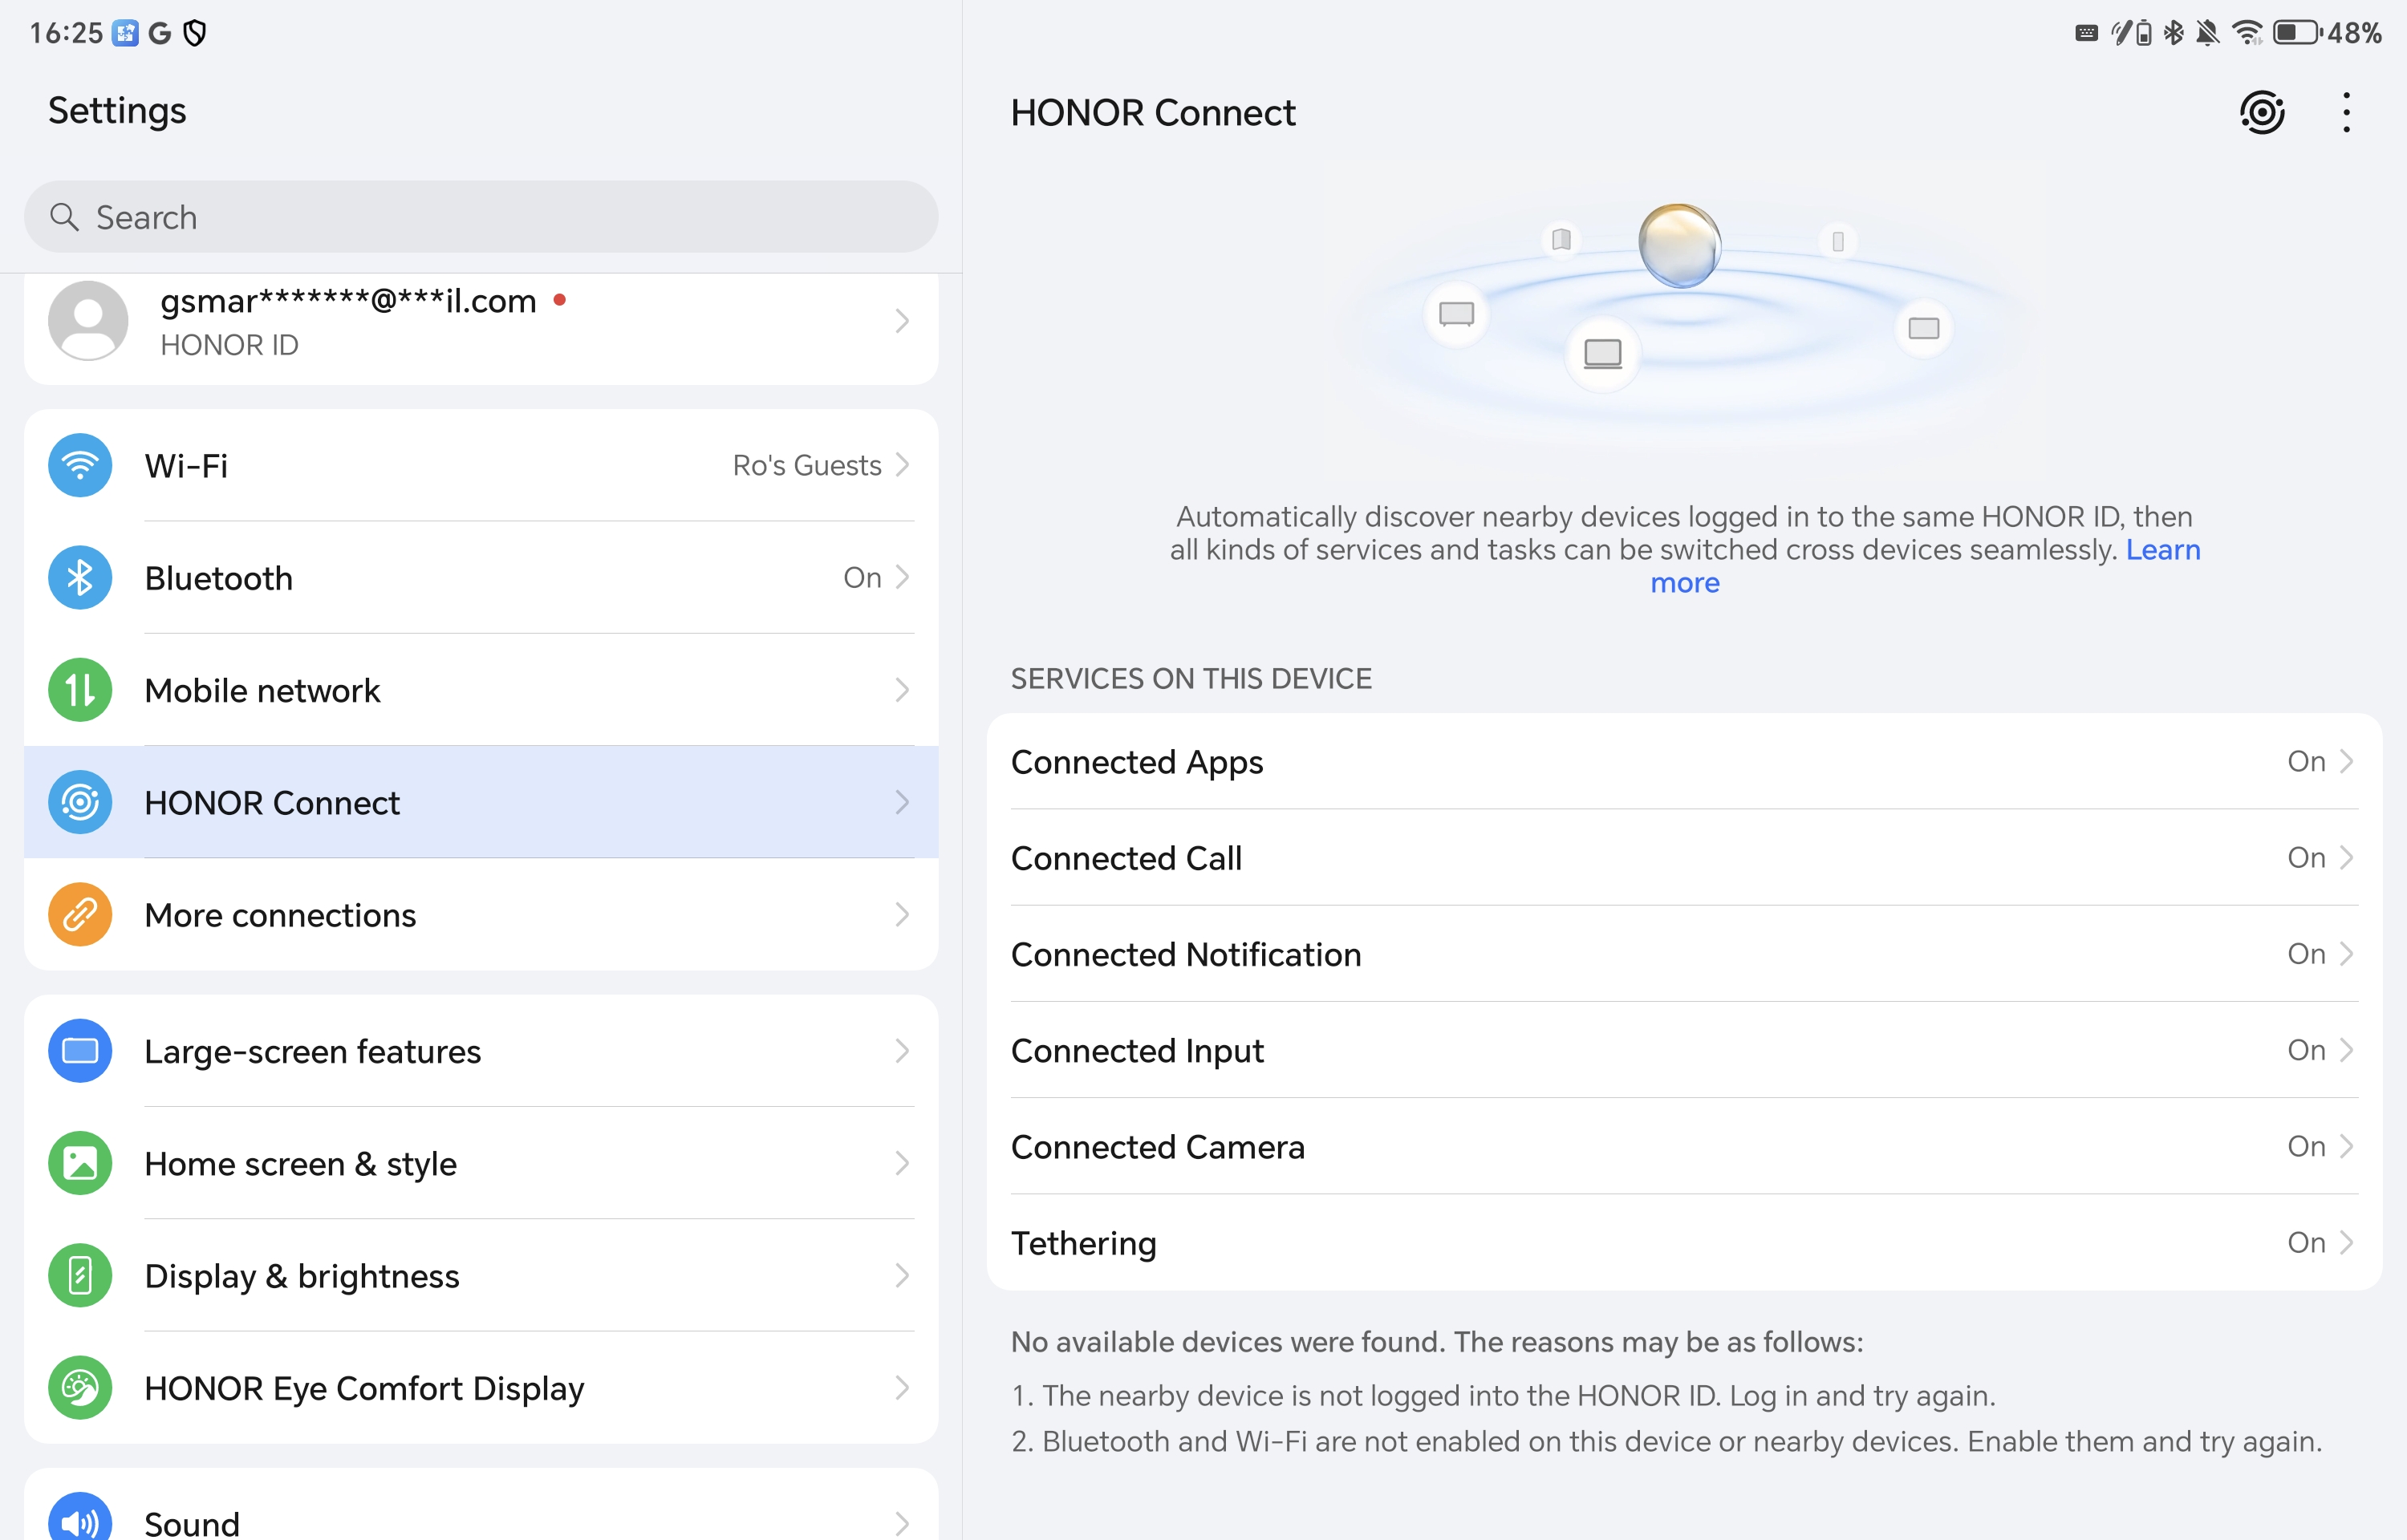This screenshot has height=1540, width=2407.
Task: Open the HONOR Connect radar icon in header
Action: 2262,112
